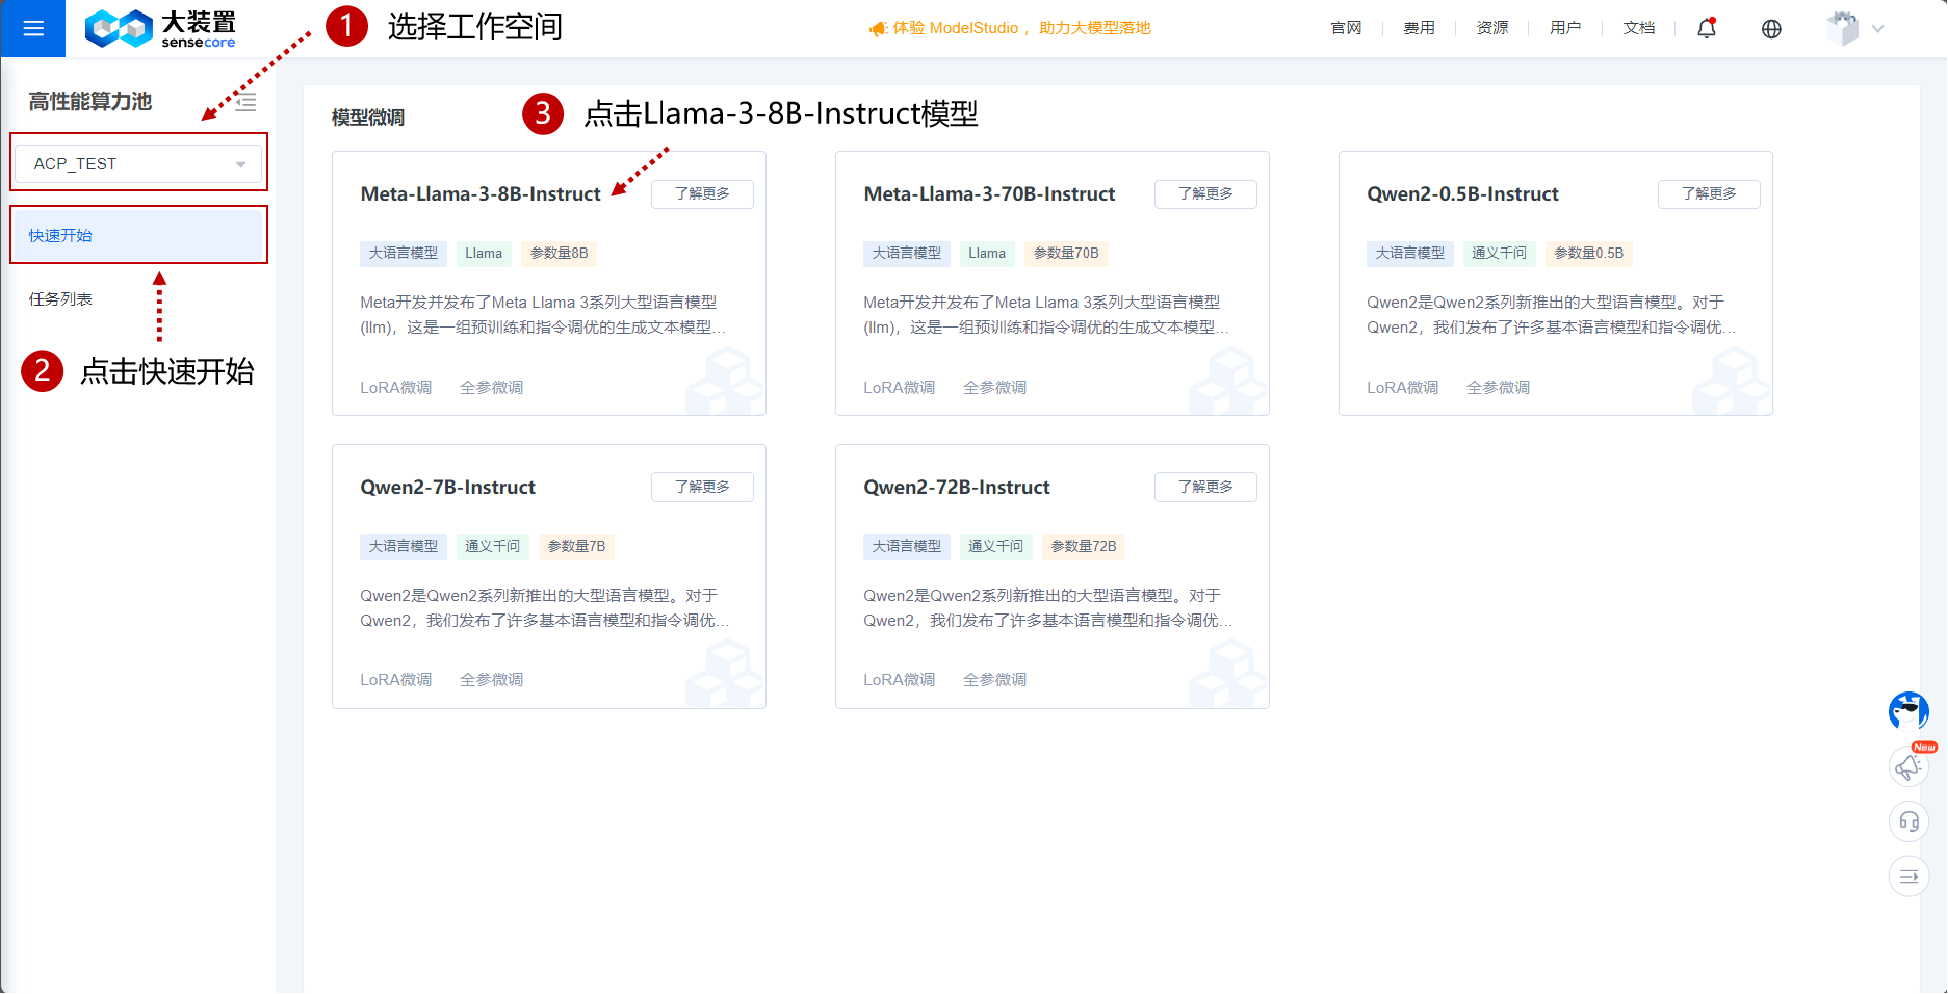Image resolution: width=1948 pixels, height=994 pixels.
Task: Click 大语言模型 tag on Qwen2-72B-Instruct card
Action: (907, 546)
